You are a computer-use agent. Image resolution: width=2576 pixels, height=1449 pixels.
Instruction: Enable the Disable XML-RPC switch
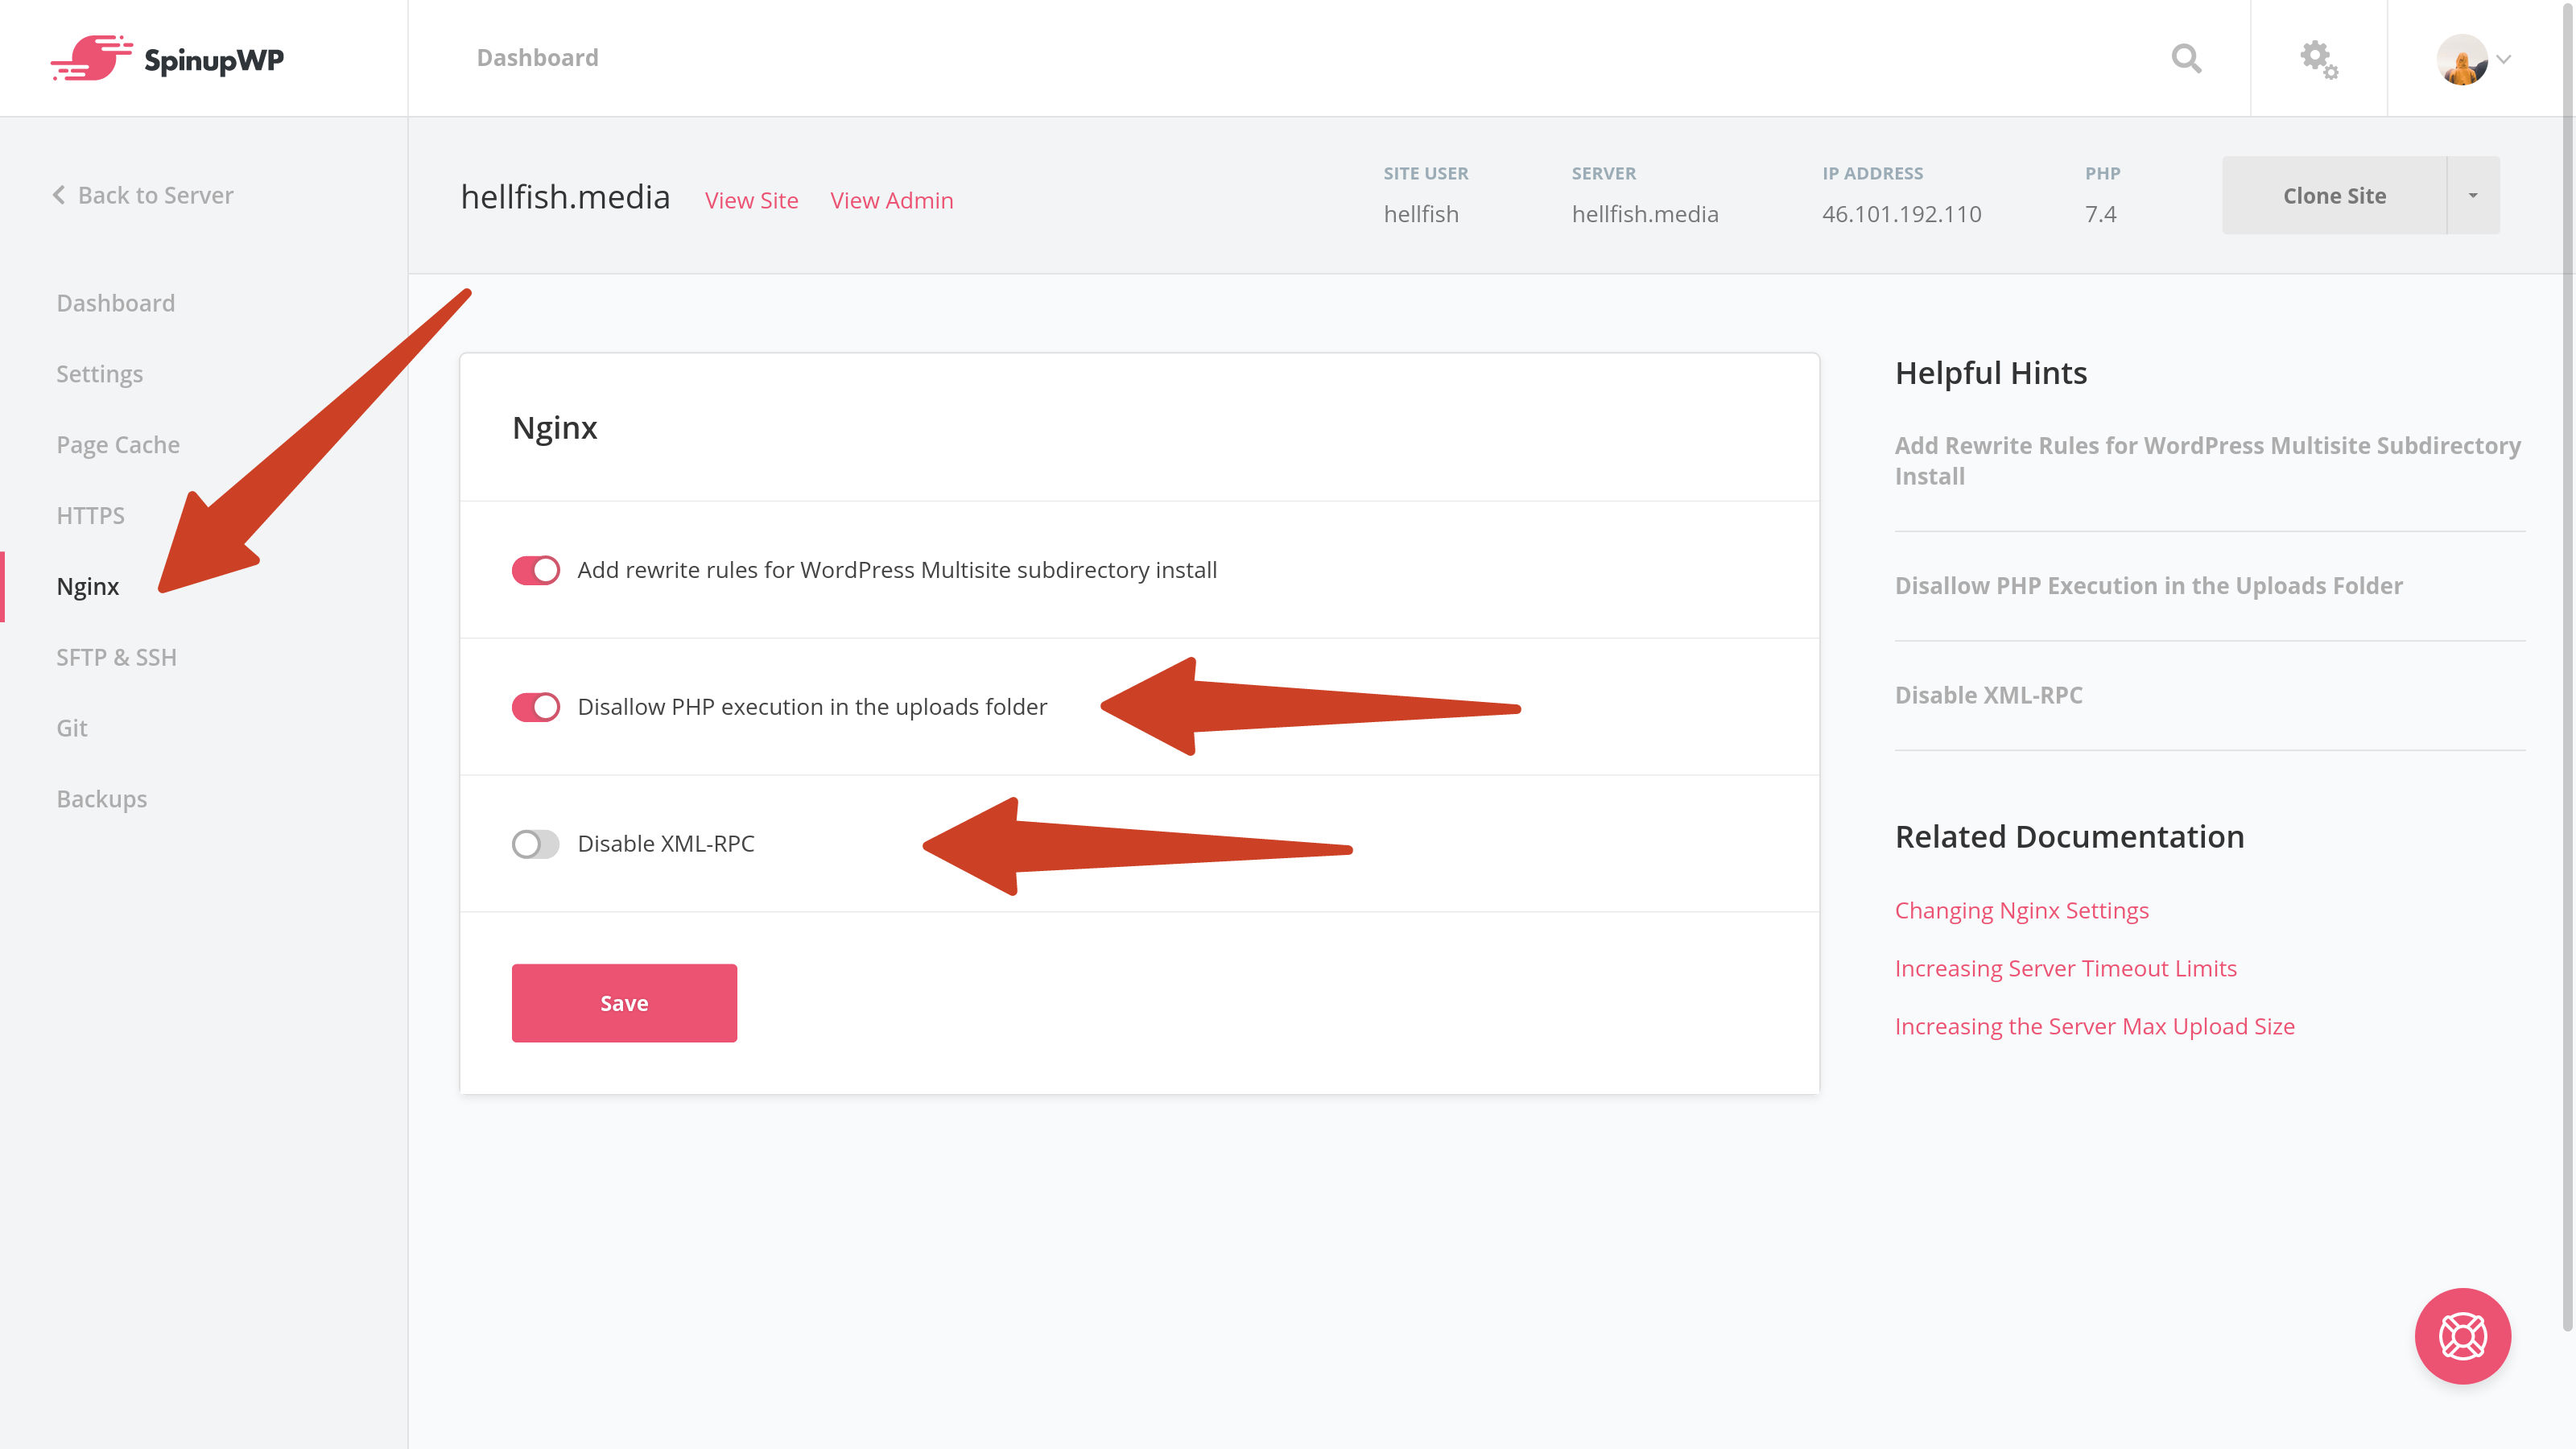[535, 844]
